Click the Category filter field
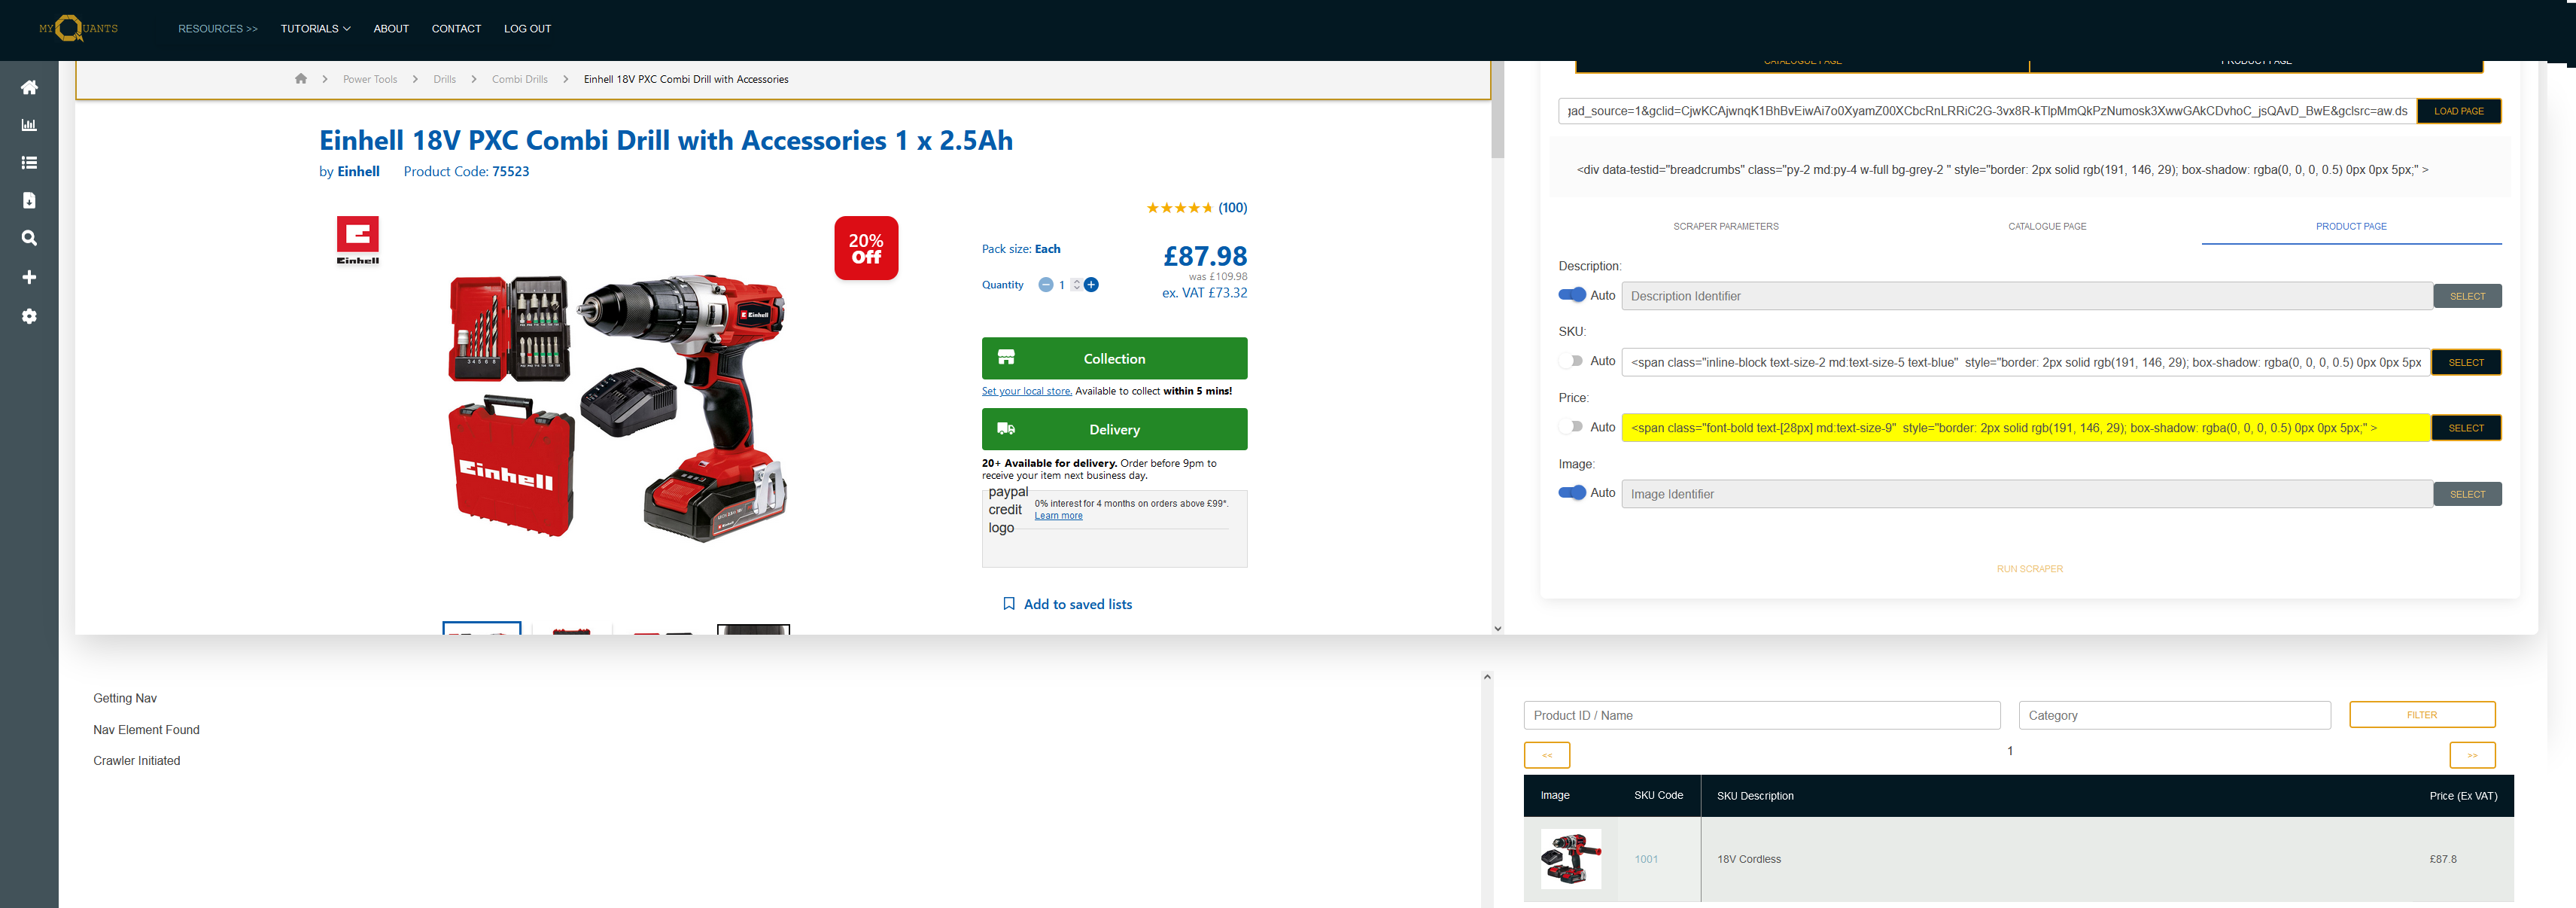 (2175, 715)
